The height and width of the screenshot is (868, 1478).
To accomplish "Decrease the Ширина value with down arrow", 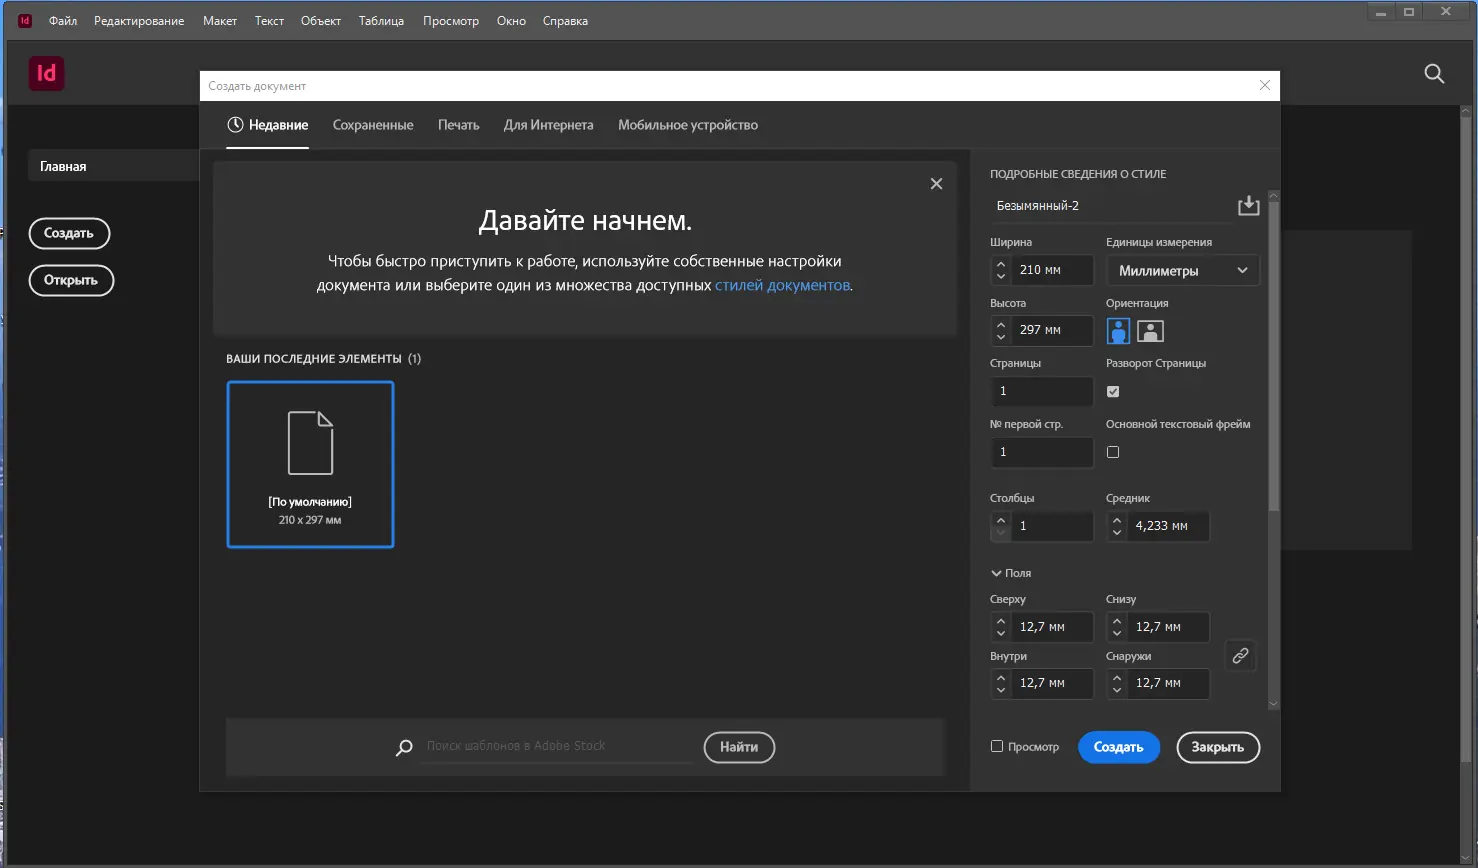I will point(1001,277).
